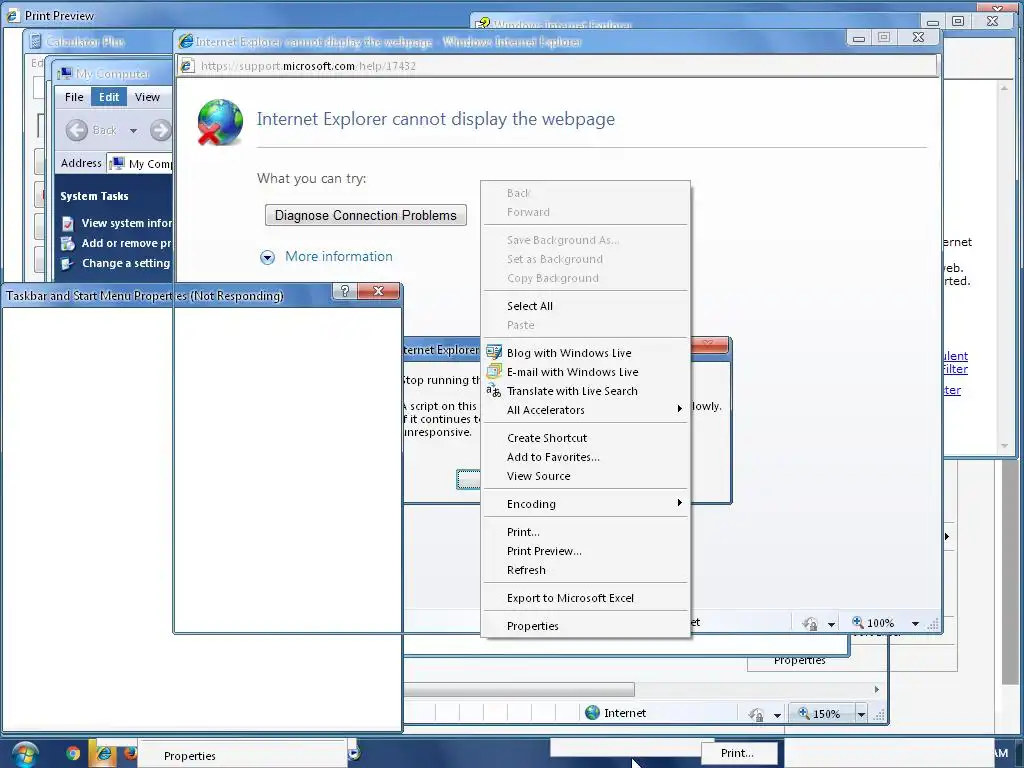
Task: Click the More information link text
Action: coord(338,256)
